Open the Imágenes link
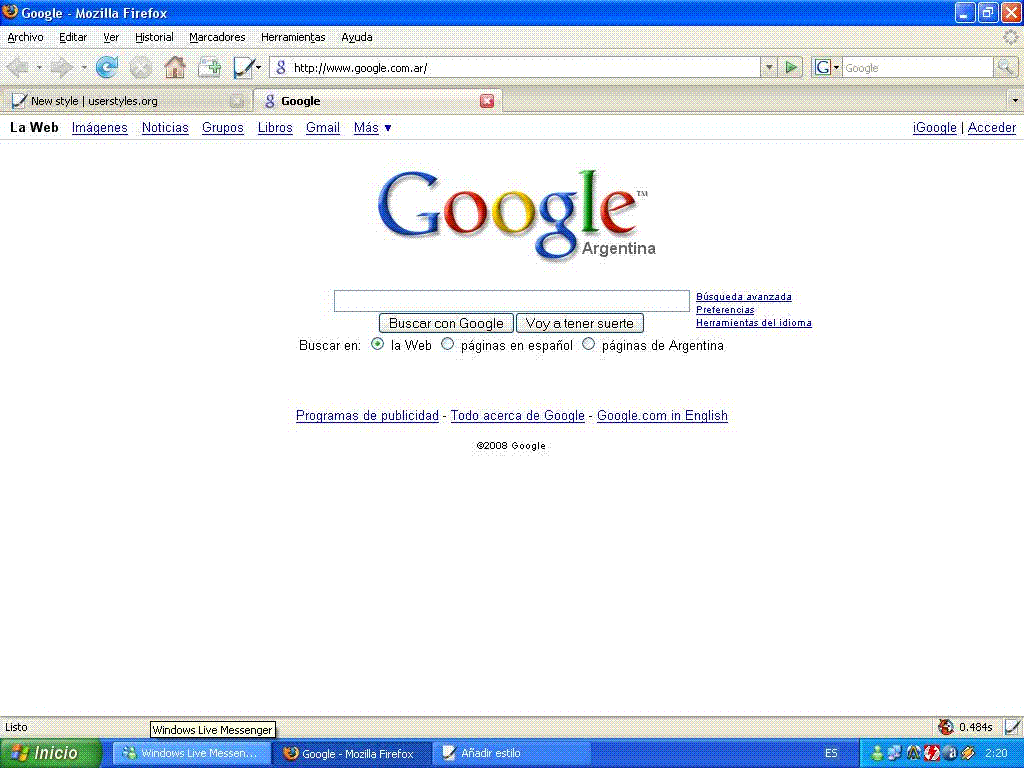Image resolution: width=1024 pixels, height=768 pixels. (99, 127)
